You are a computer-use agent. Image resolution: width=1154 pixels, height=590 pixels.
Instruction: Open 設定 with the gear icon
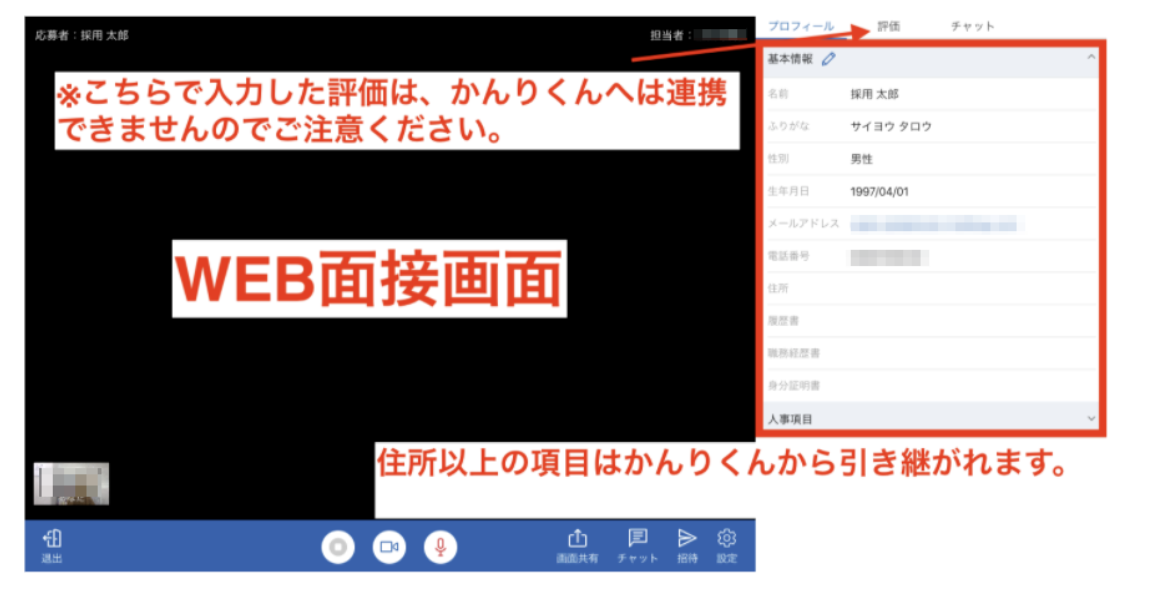pos(727,543)
